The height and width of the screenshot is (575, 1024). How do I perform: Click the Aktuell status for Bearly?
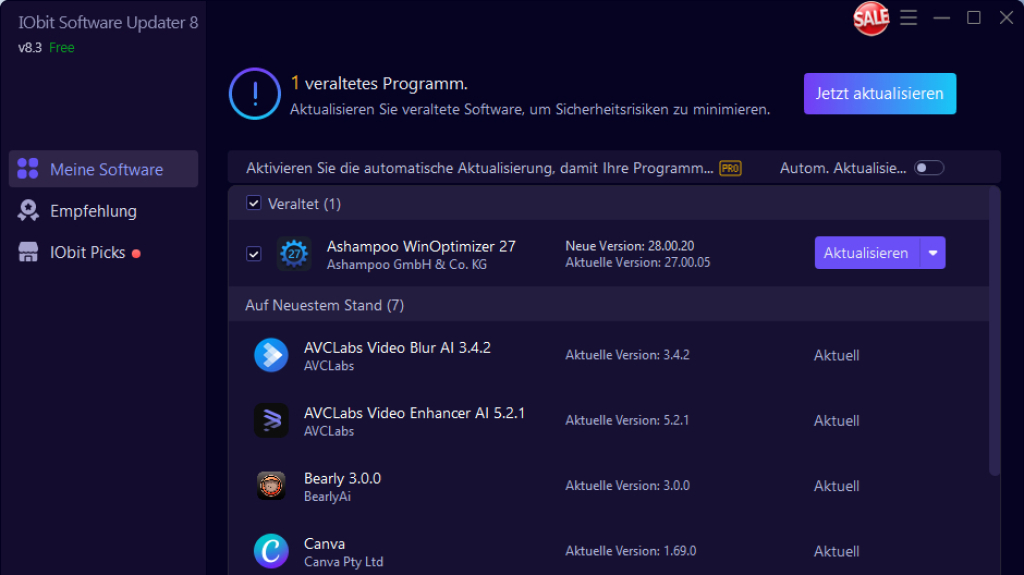836,486
